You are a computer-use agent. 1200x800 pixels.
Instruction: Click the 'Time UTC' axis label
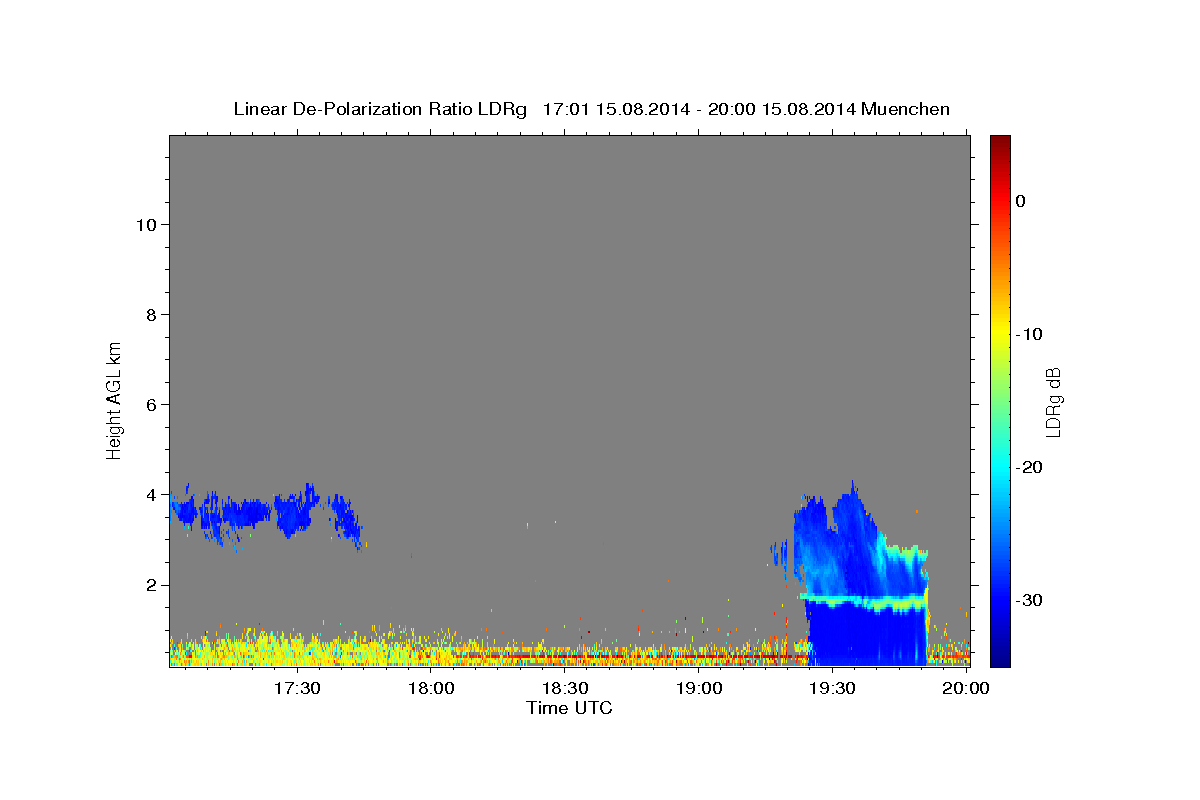tap(569, 708)
